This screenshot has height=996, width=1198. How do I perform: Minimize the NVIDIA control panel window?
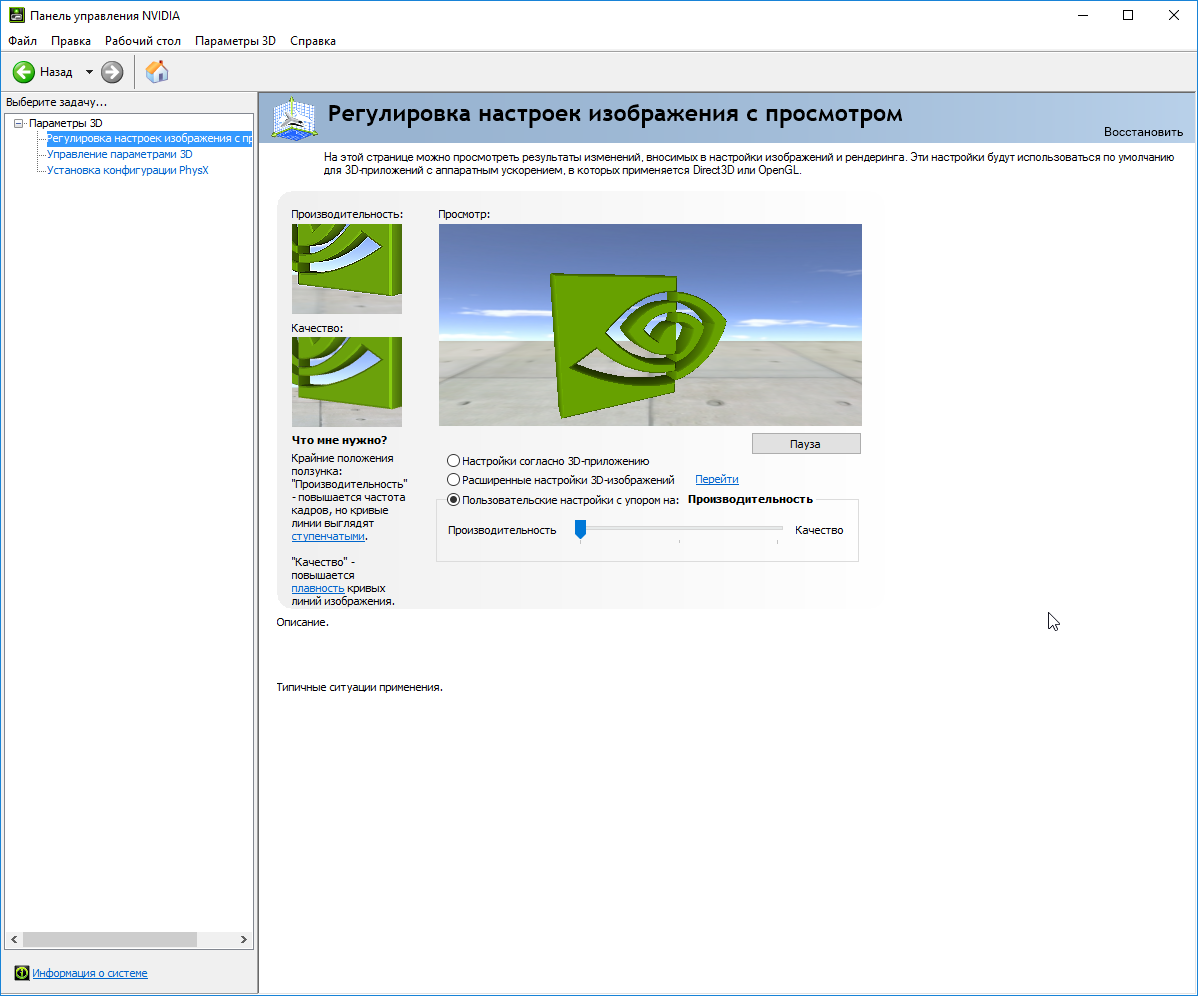[x=1083, y=15]
